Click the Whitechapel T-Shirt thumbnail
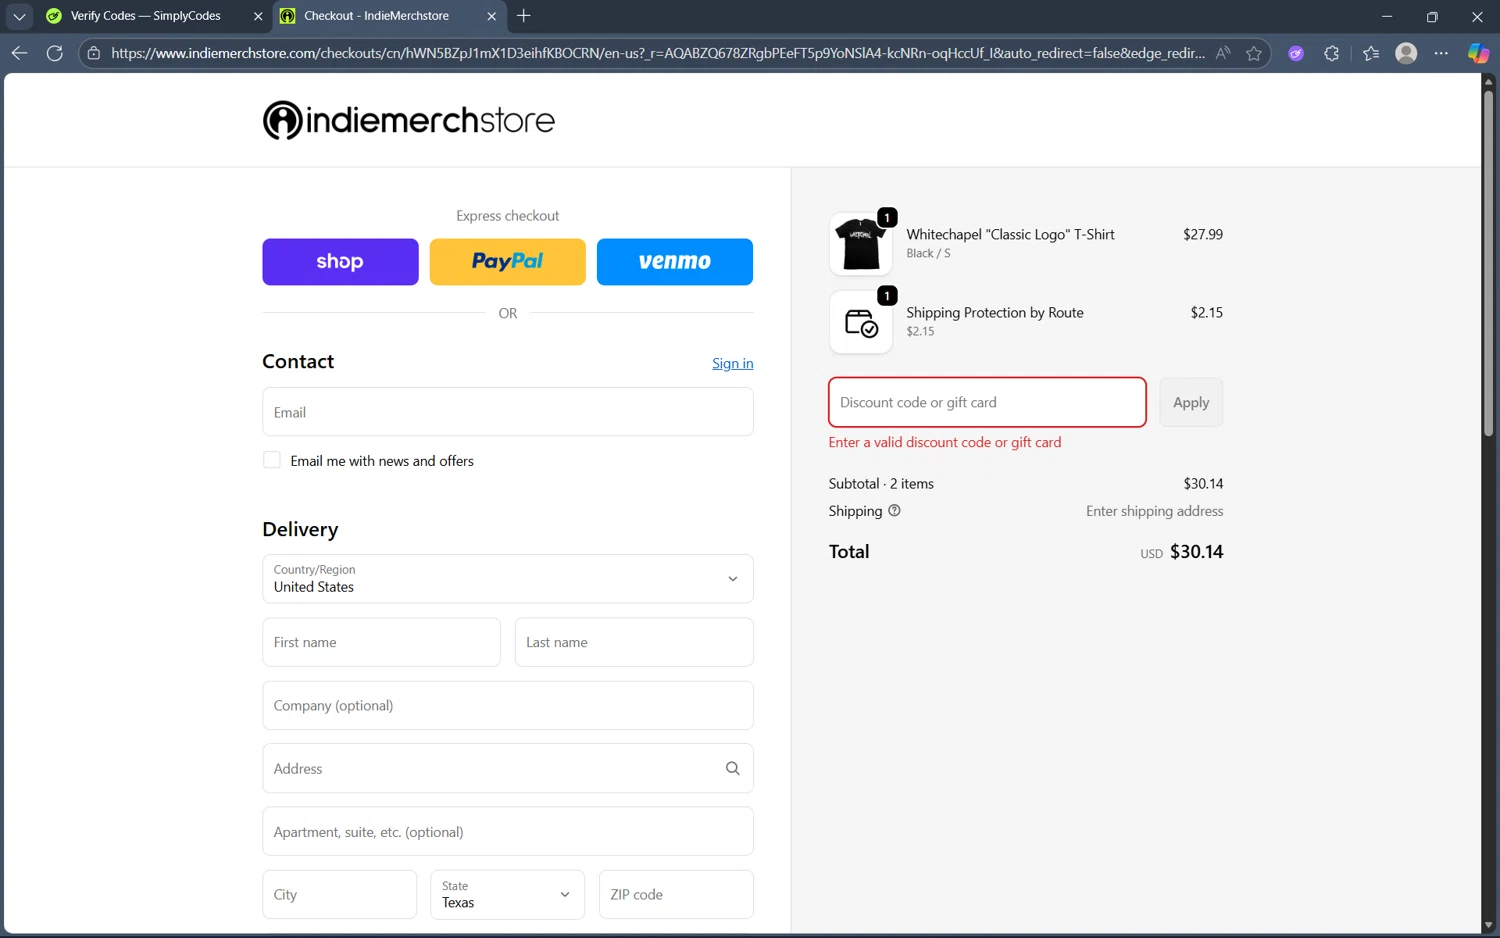 861,244
